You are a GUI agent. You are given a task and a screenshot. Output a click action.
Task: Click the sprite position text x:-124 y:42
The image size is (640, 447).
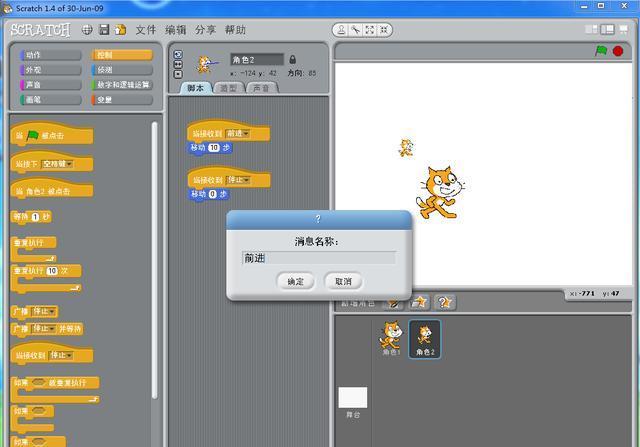tap(253, 73)
